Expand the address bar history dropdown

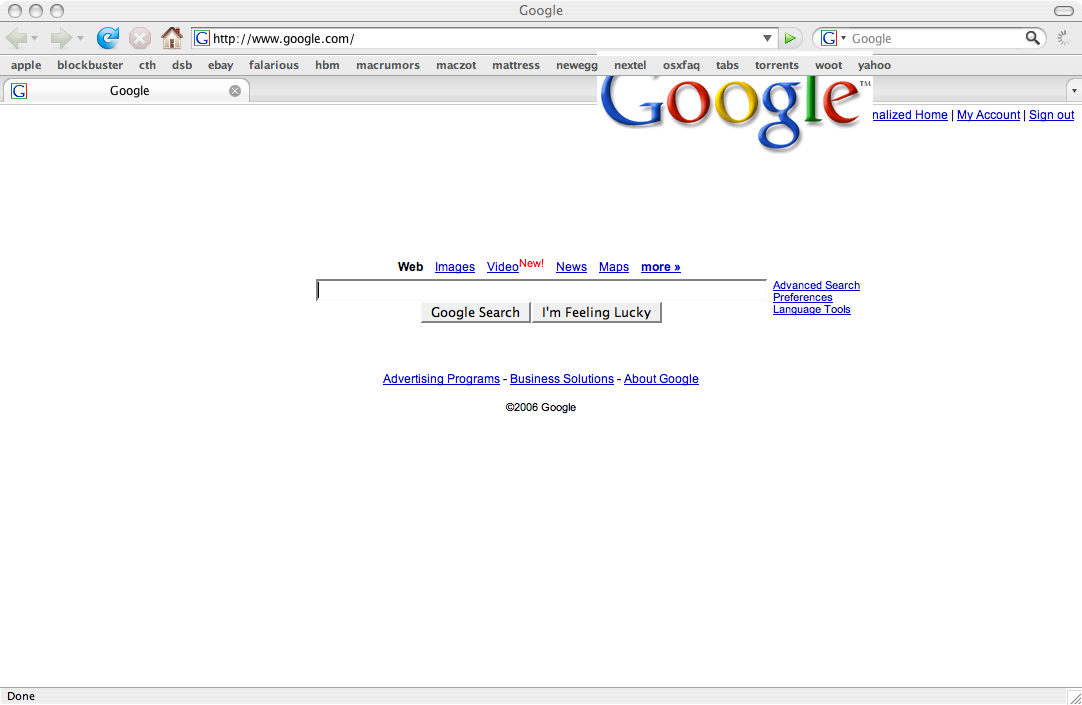[x=767, y=39]
